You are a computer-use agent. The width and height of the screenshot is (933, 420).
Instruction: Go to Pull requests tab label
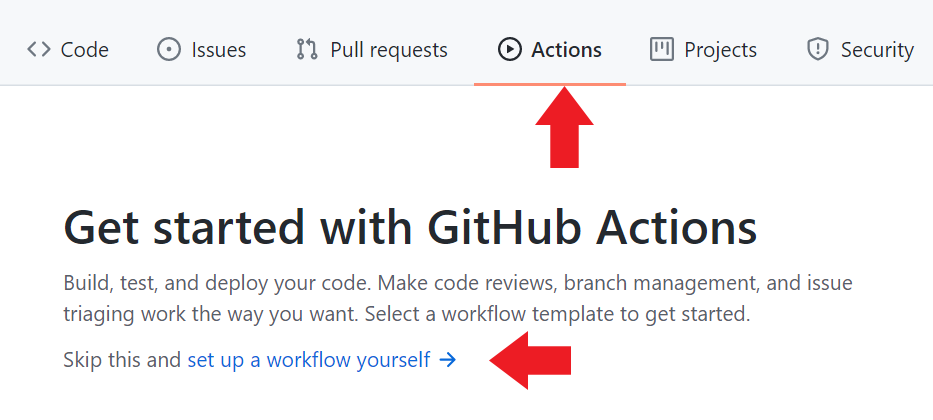(x=389, y=49)
